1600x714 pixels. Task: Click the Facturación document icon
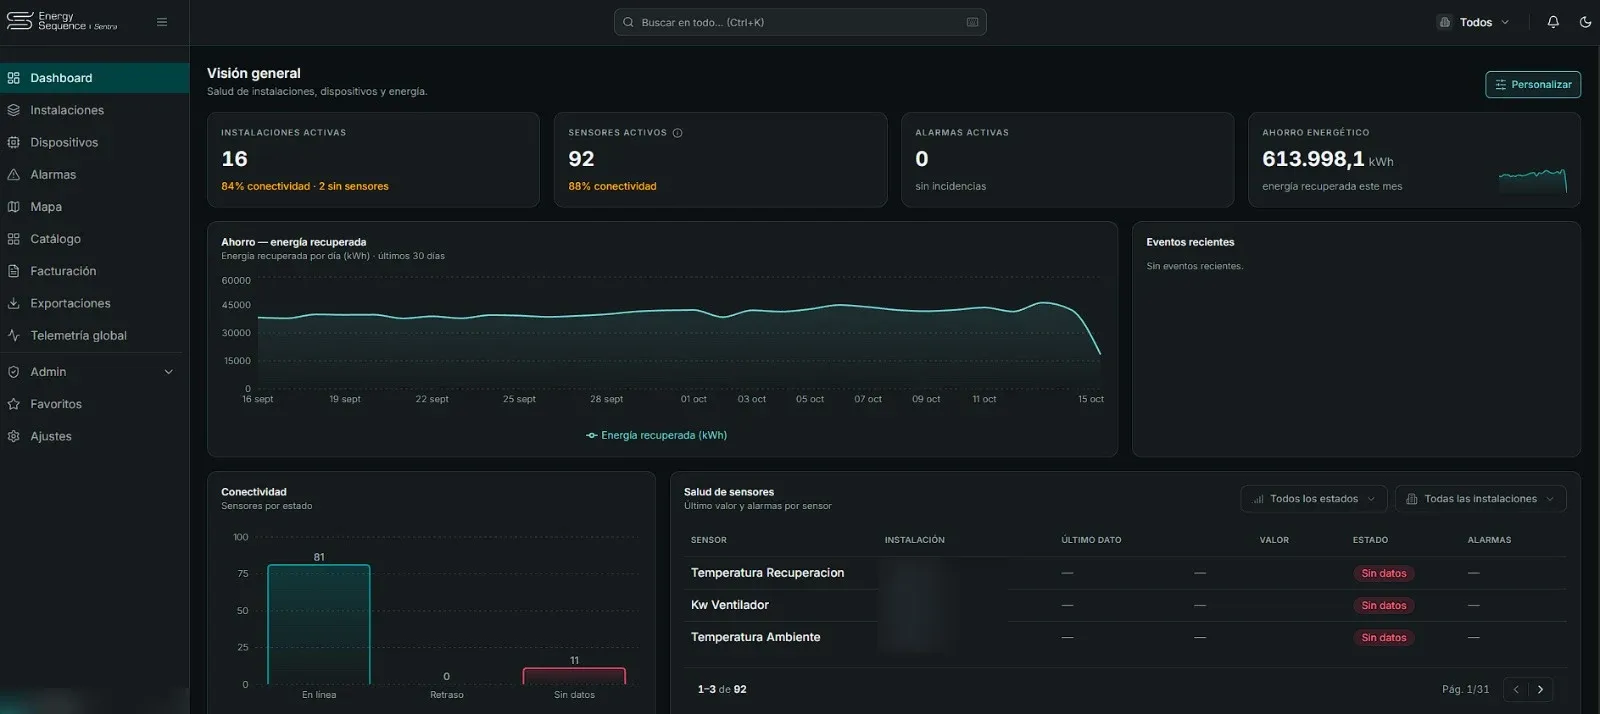14,271
